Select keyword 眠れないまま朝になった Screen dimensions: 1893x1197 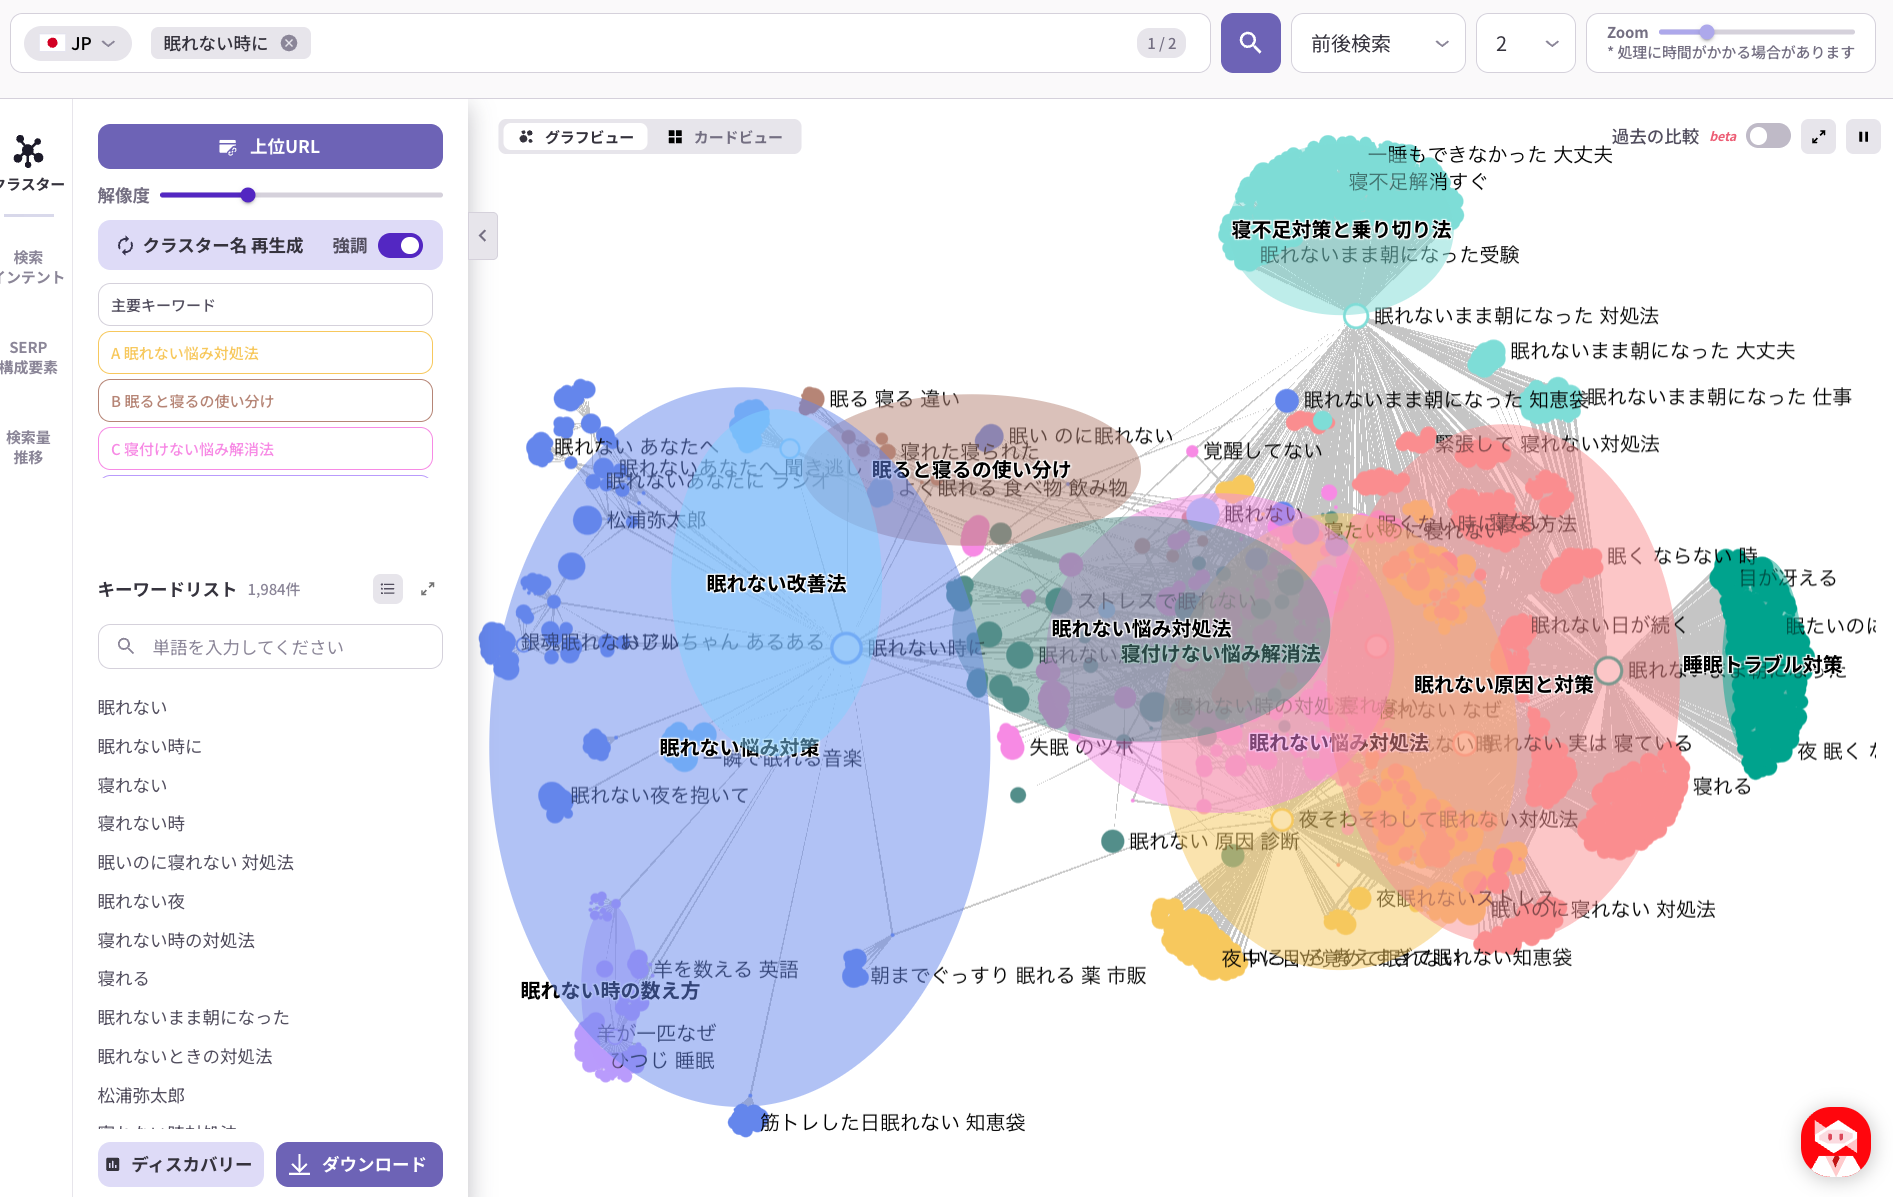pos(194,1017)
